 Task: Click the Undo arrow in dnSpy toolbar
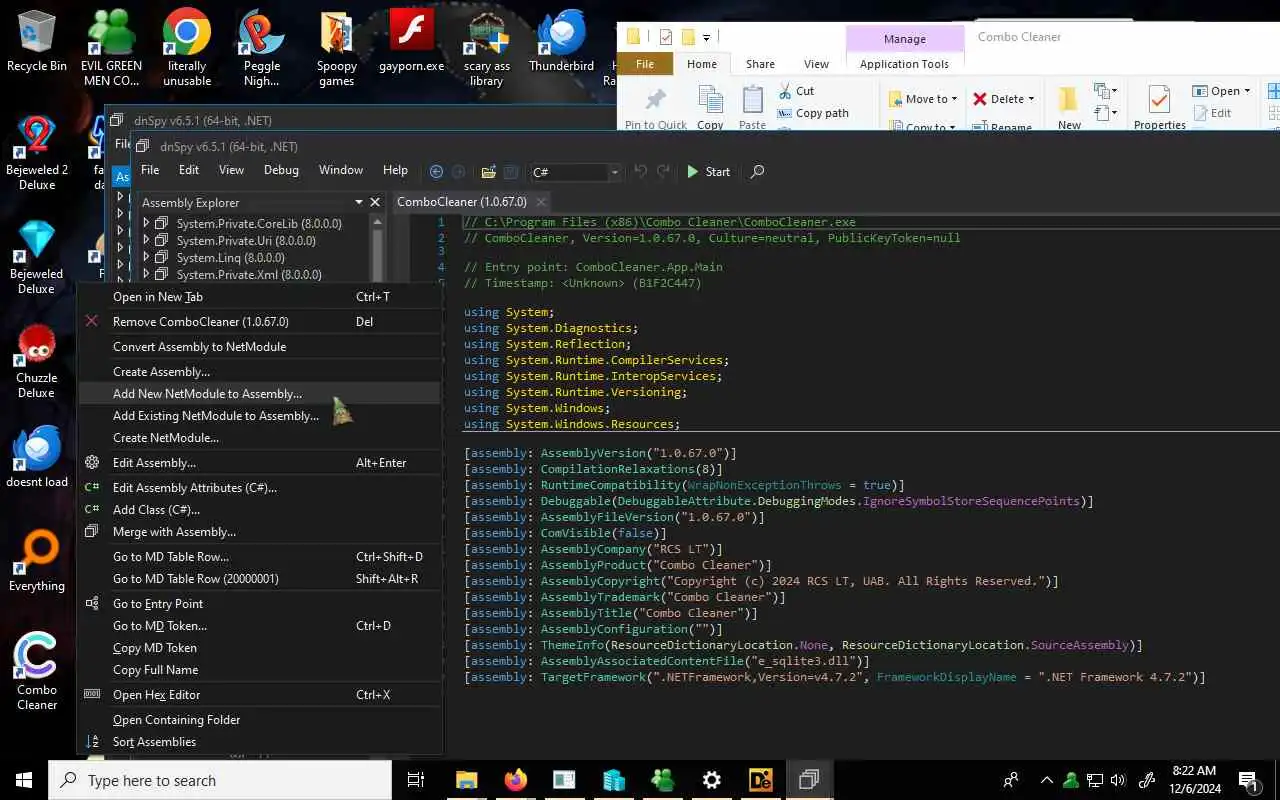coord(640,171)
